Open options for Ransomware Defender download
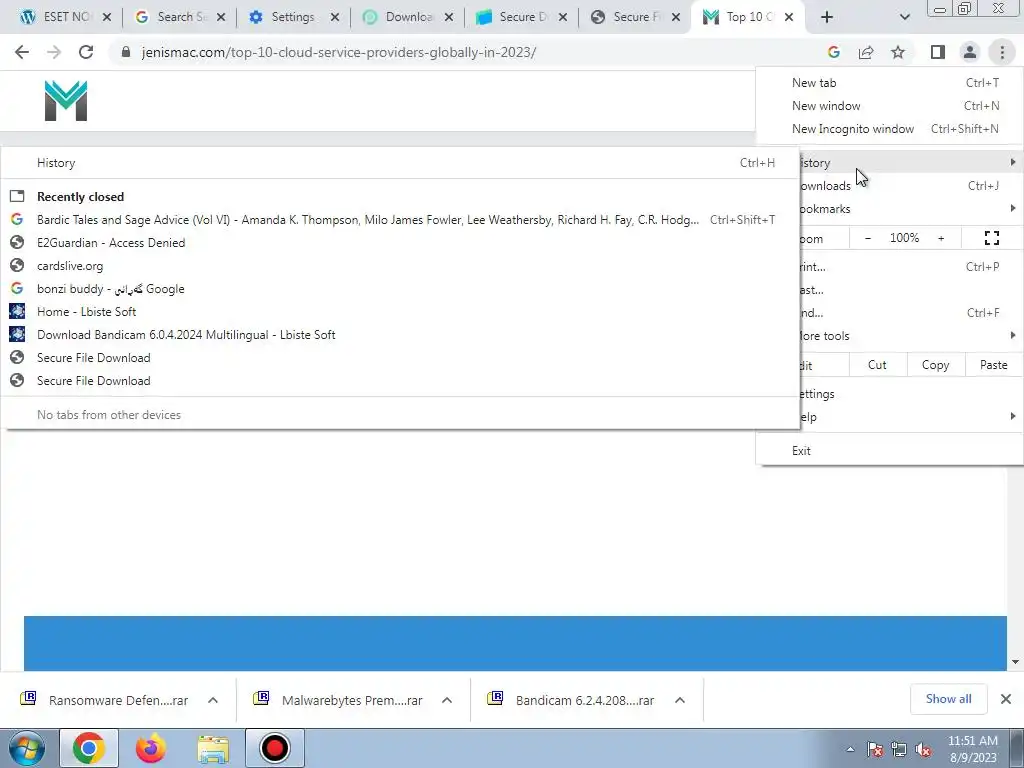Viewport: 1024px width, 768px height. pyautogui.click(x=213, y=700)
